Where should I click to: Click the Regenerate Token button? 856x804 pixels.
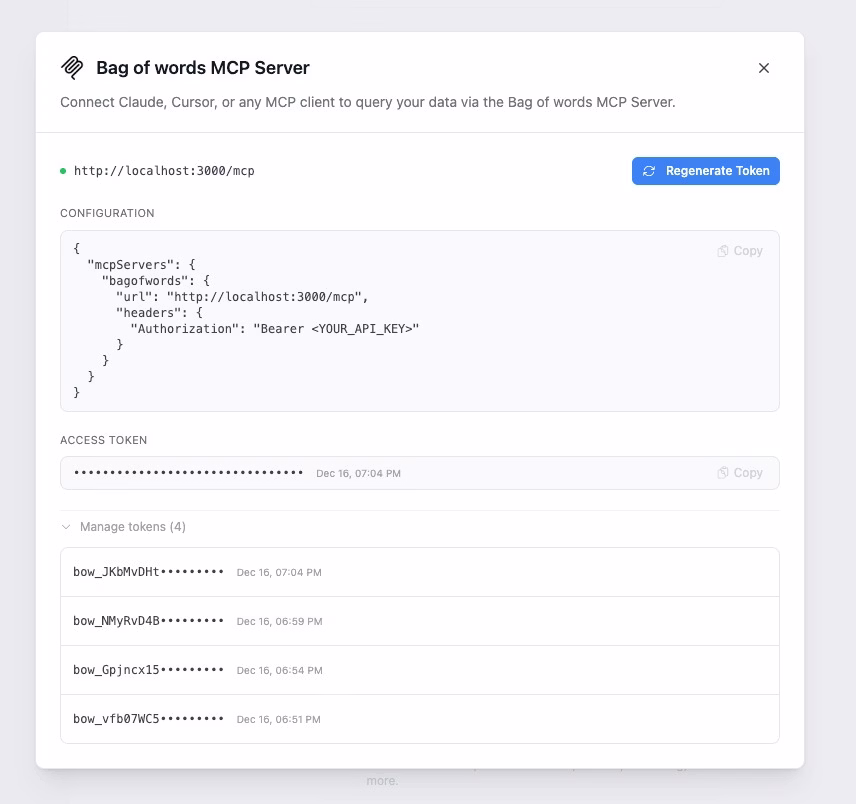(x=705, y=171)
